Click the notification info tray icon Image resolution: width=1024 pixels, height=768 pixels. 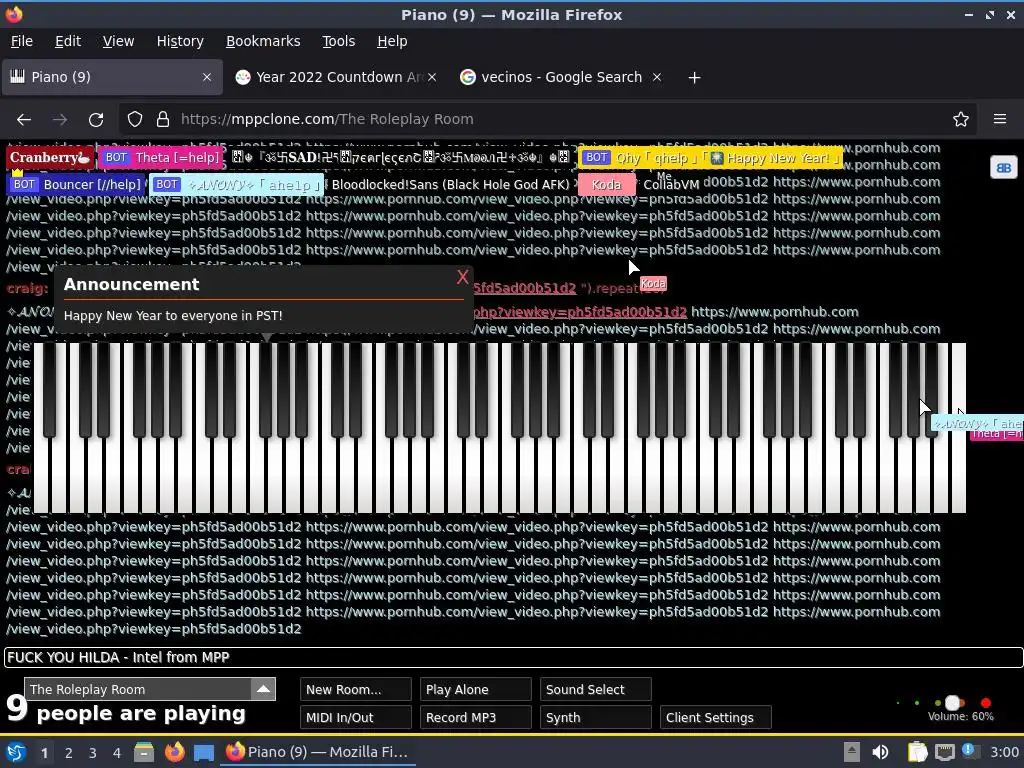pos(970,751)
